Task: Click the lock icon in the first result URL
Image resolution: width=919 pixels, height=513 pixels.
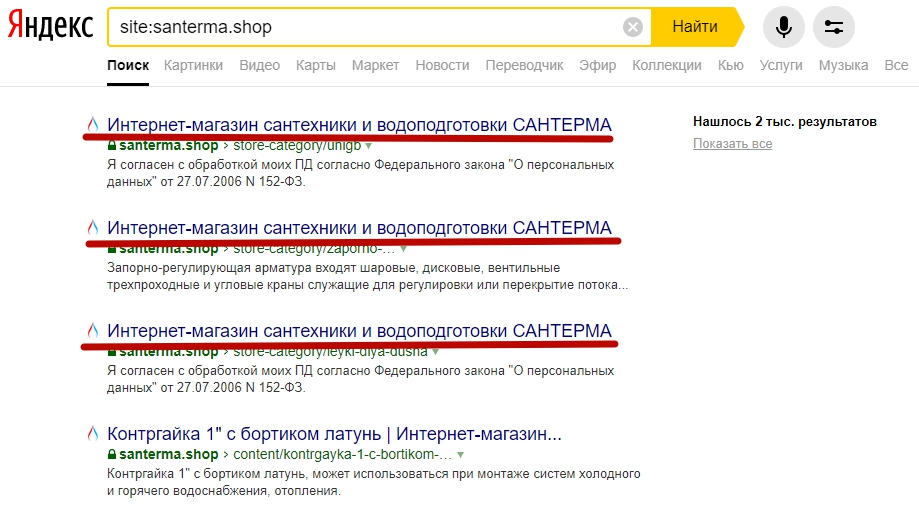Action: click(x=112, y=145)
